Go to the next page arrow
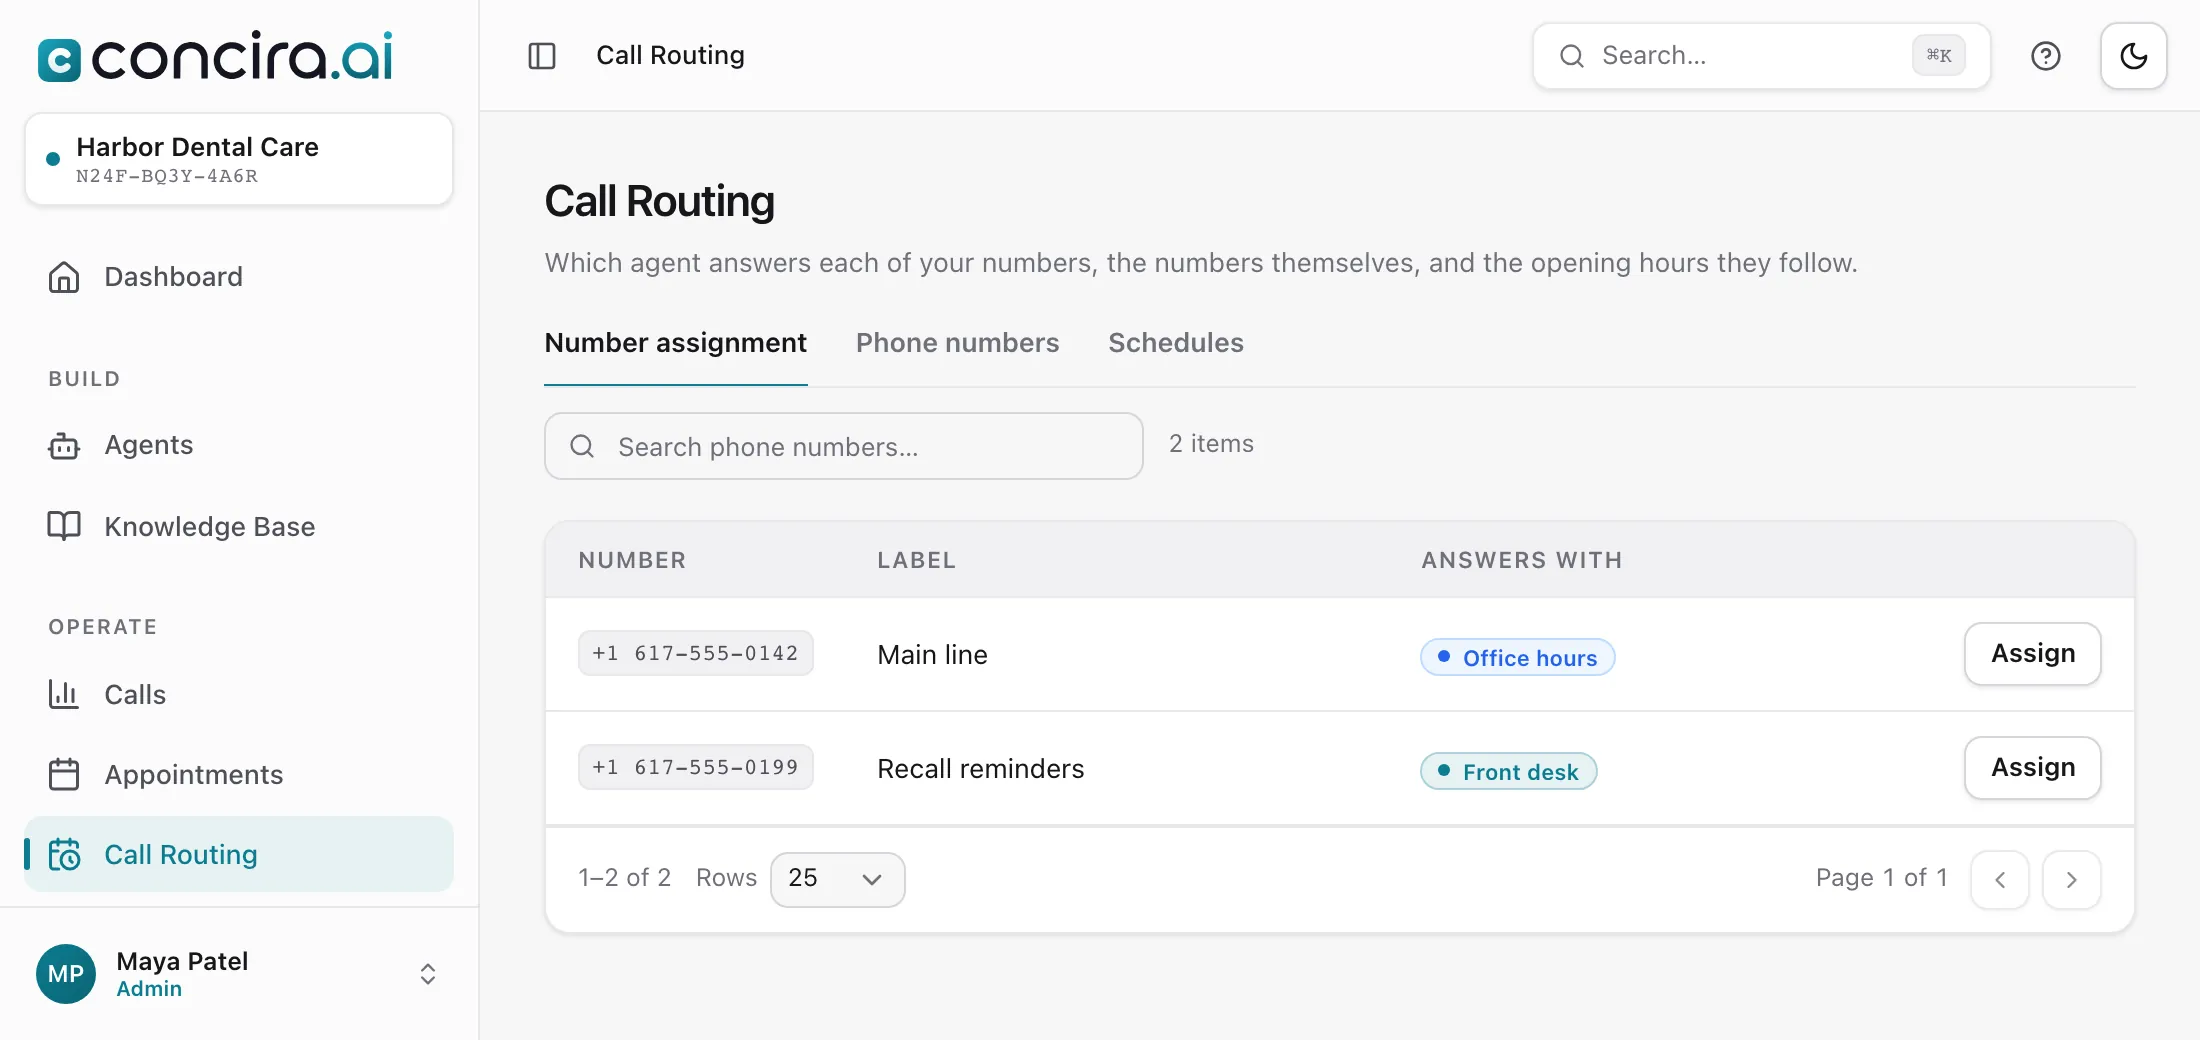The width and height of the screenshot is (2200, 1040). (x=2072, y=880)
